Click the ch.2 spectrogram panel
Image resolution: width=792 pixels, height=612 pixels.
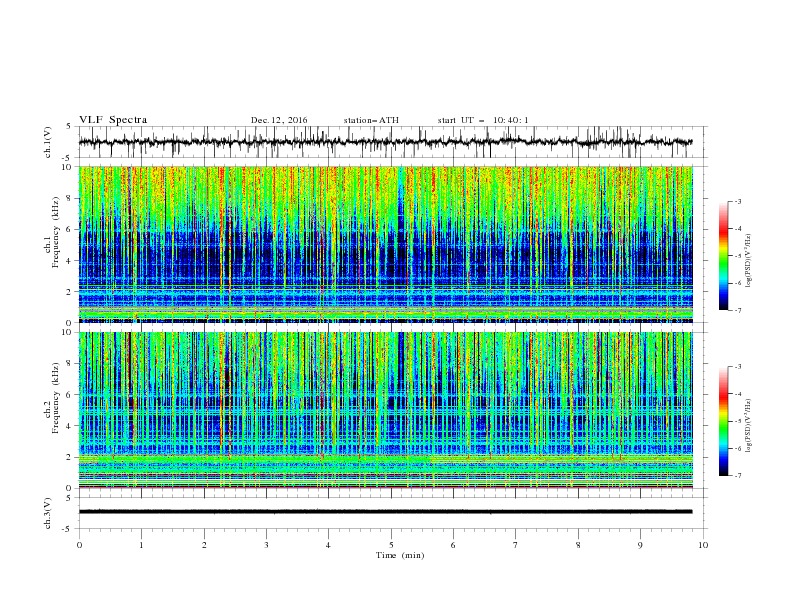(386, 410)
